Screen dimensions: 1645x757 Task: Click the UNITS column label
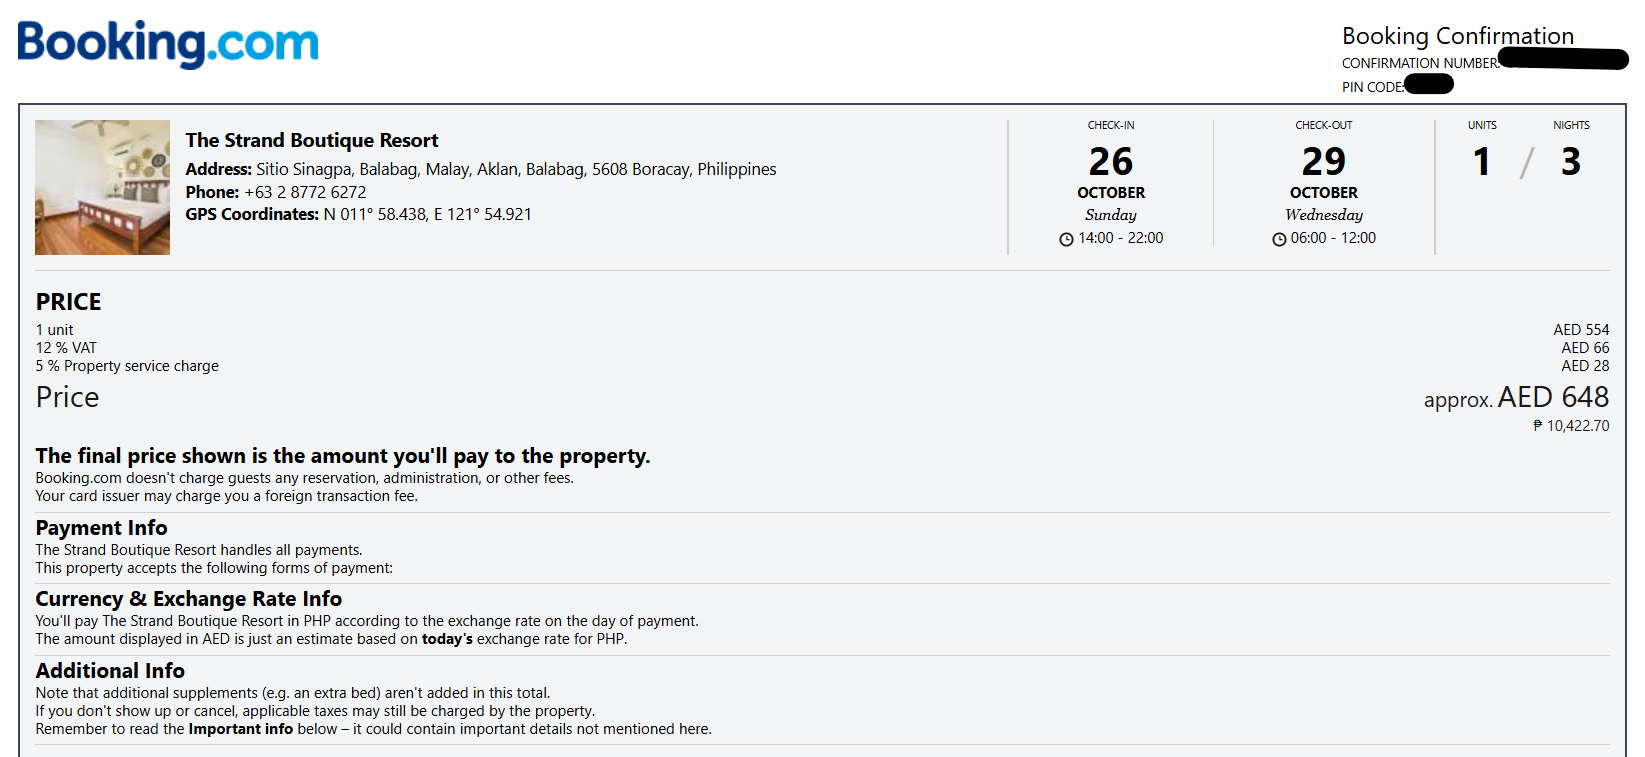tap(1482, 126)
